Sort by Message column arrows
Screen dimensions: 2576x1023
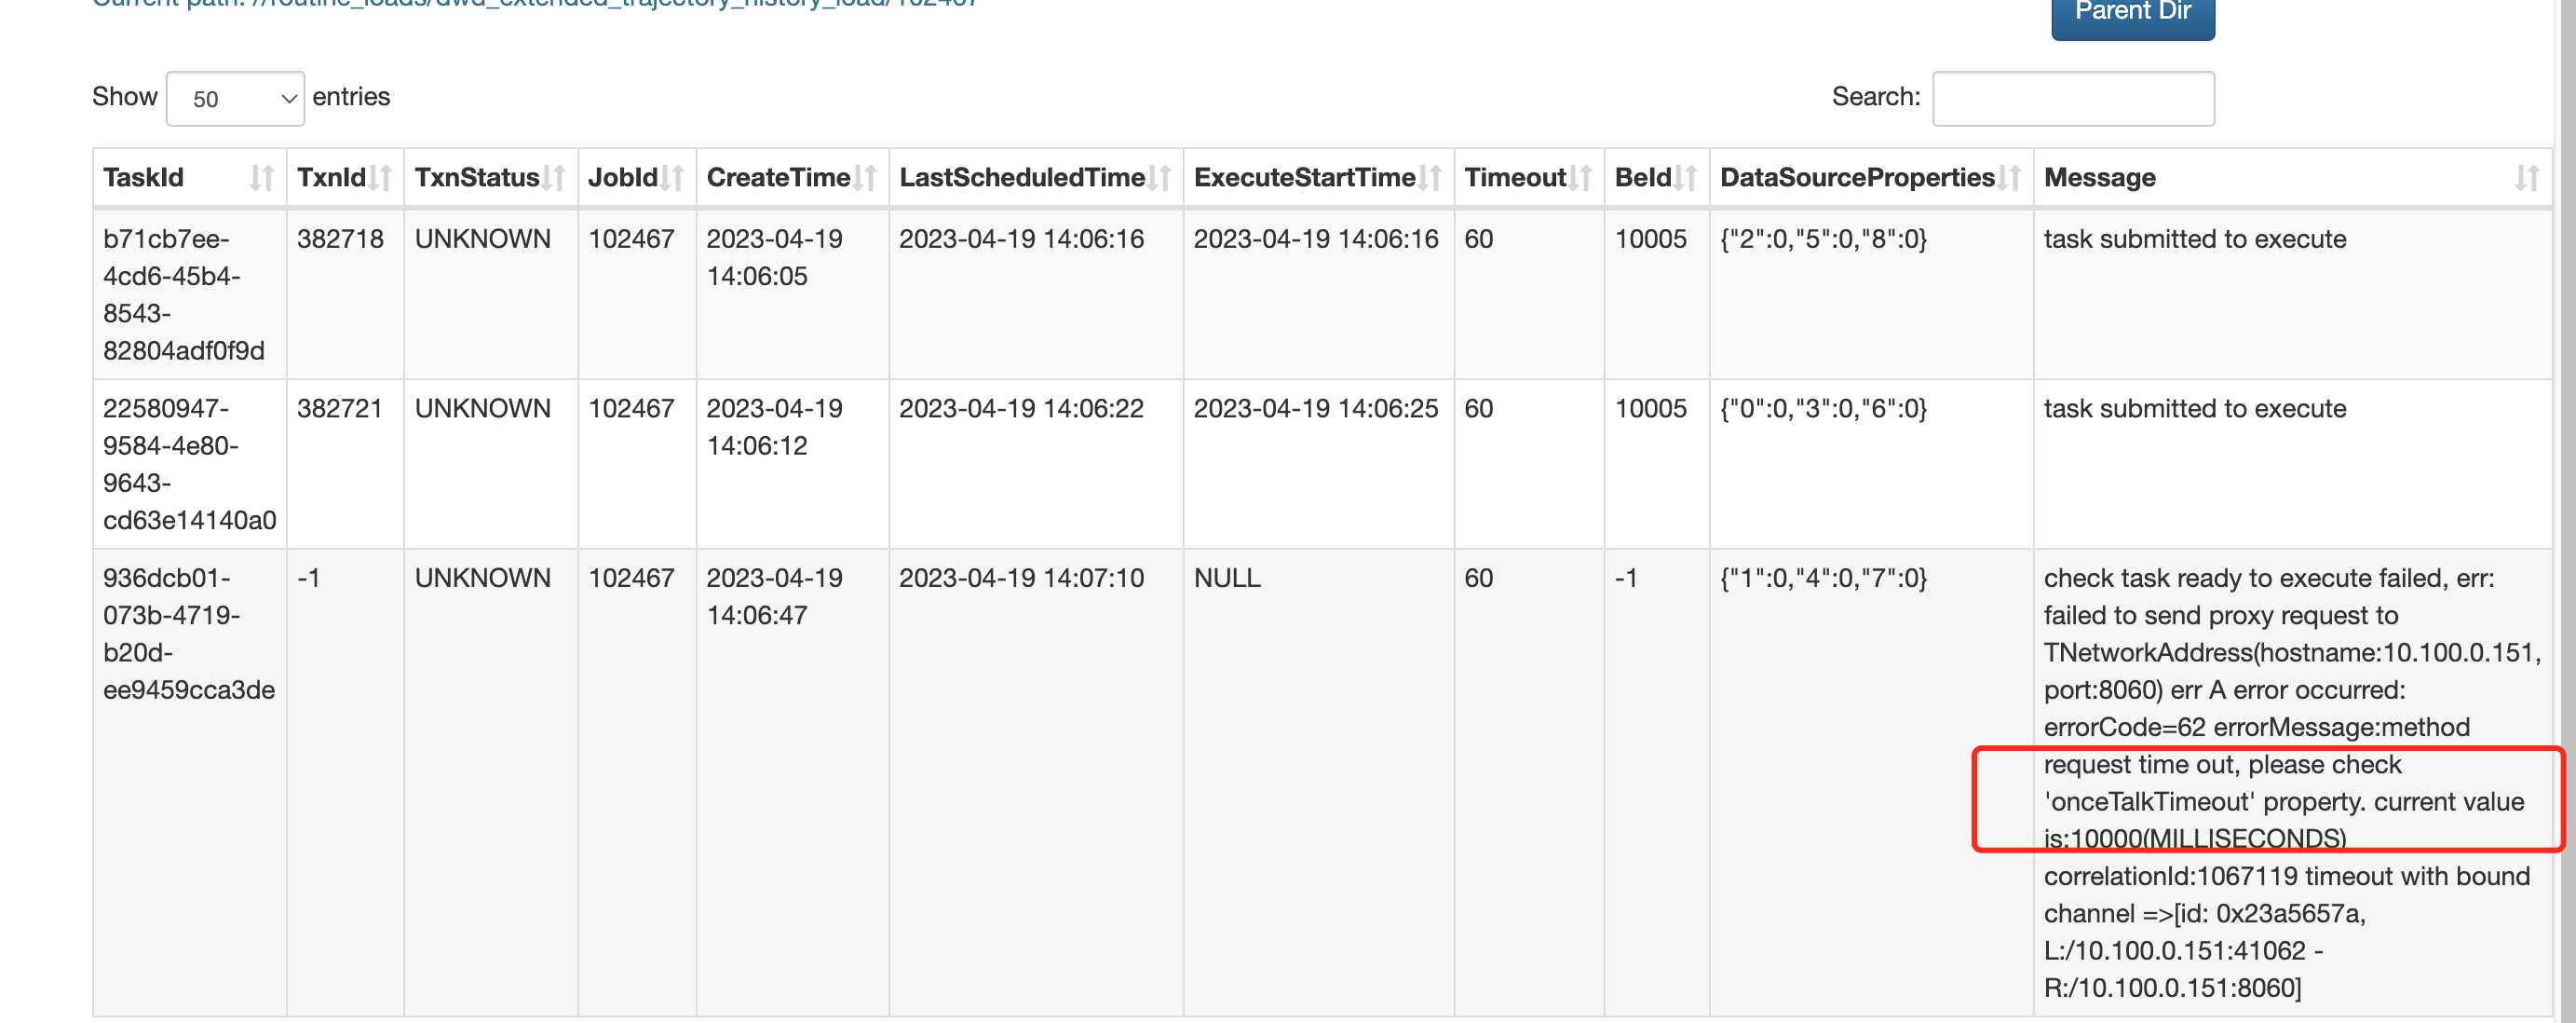[2527, 178]
